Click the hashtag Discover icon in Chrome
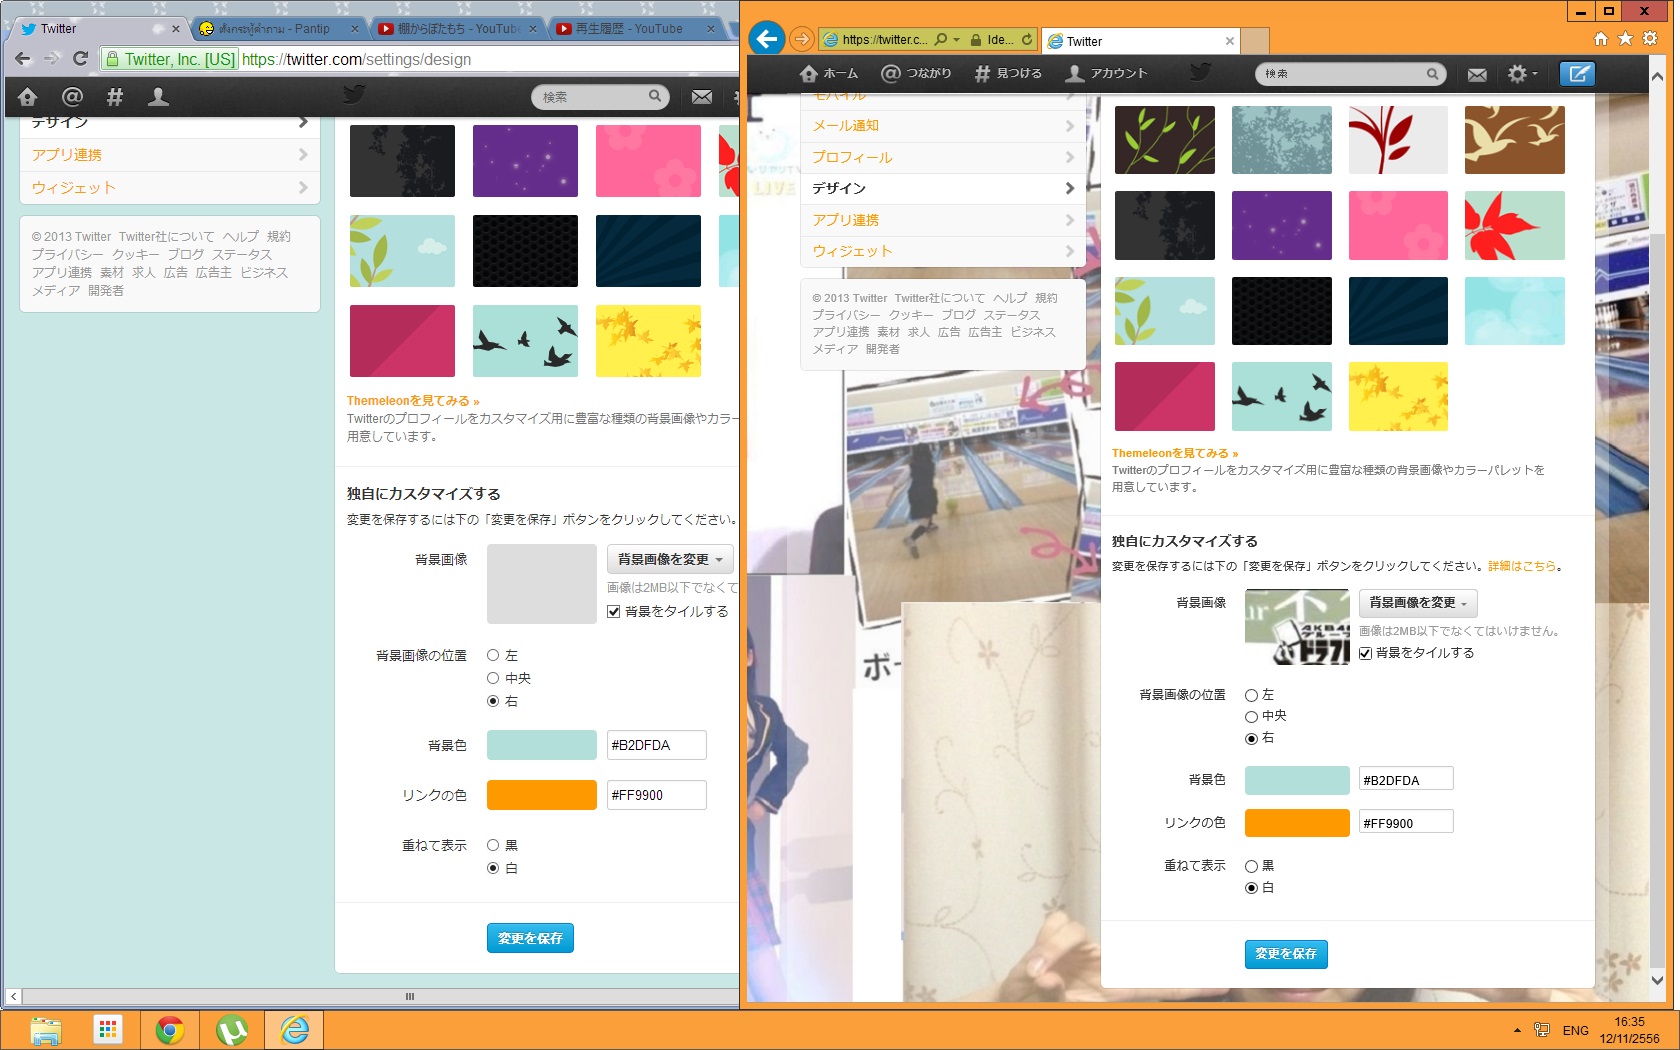Viewport: 1680px width, 1050px height. 115,97
